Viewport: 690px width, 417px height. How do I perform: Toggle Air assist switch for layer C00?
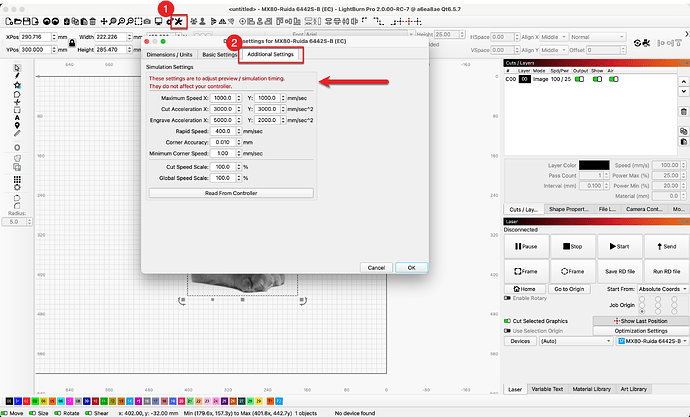pos(613,79)
